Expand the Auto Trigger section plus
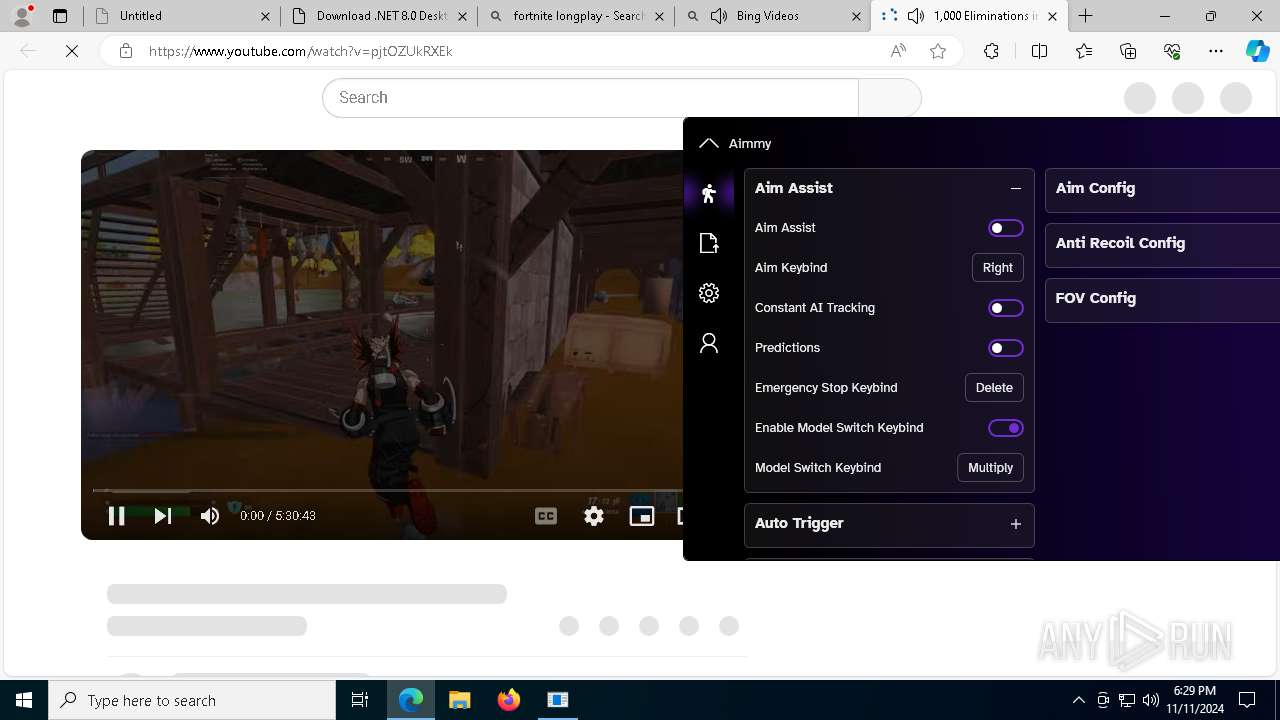The width and height of the screenshot is (1280, 720). (1016, 524)
